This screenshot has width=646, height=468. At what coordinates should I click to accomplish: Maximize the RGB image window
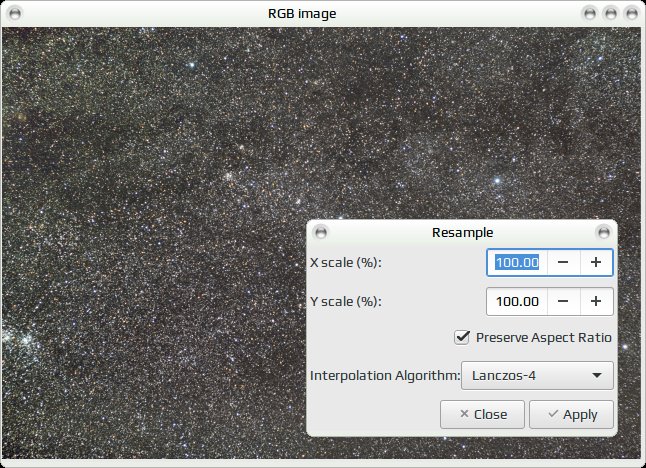tap(611, 14)
